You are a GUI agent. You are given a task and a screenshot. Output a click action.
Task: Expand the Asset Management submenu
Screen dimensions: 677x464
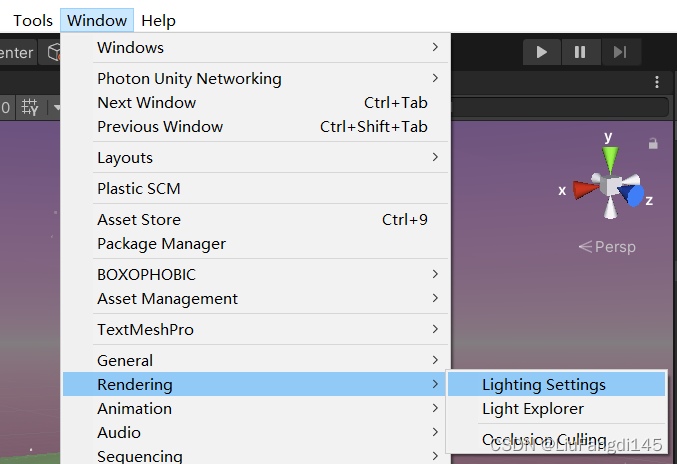(x=256, y=299)
